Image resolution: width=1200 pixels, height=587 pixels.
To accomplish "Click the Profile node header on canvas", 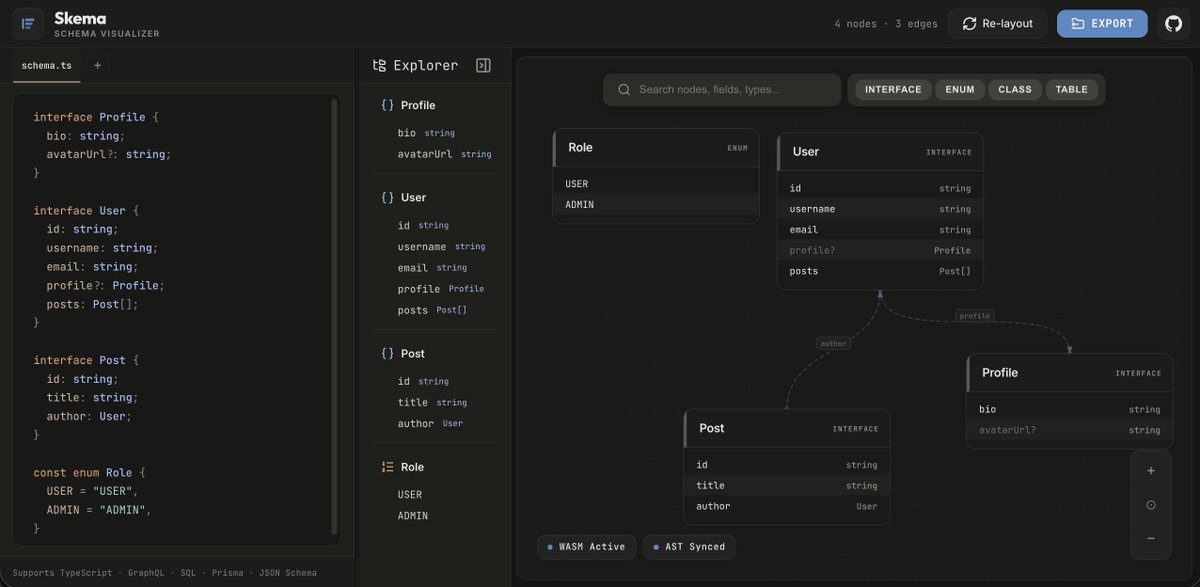I will (x=1069, y=373).
